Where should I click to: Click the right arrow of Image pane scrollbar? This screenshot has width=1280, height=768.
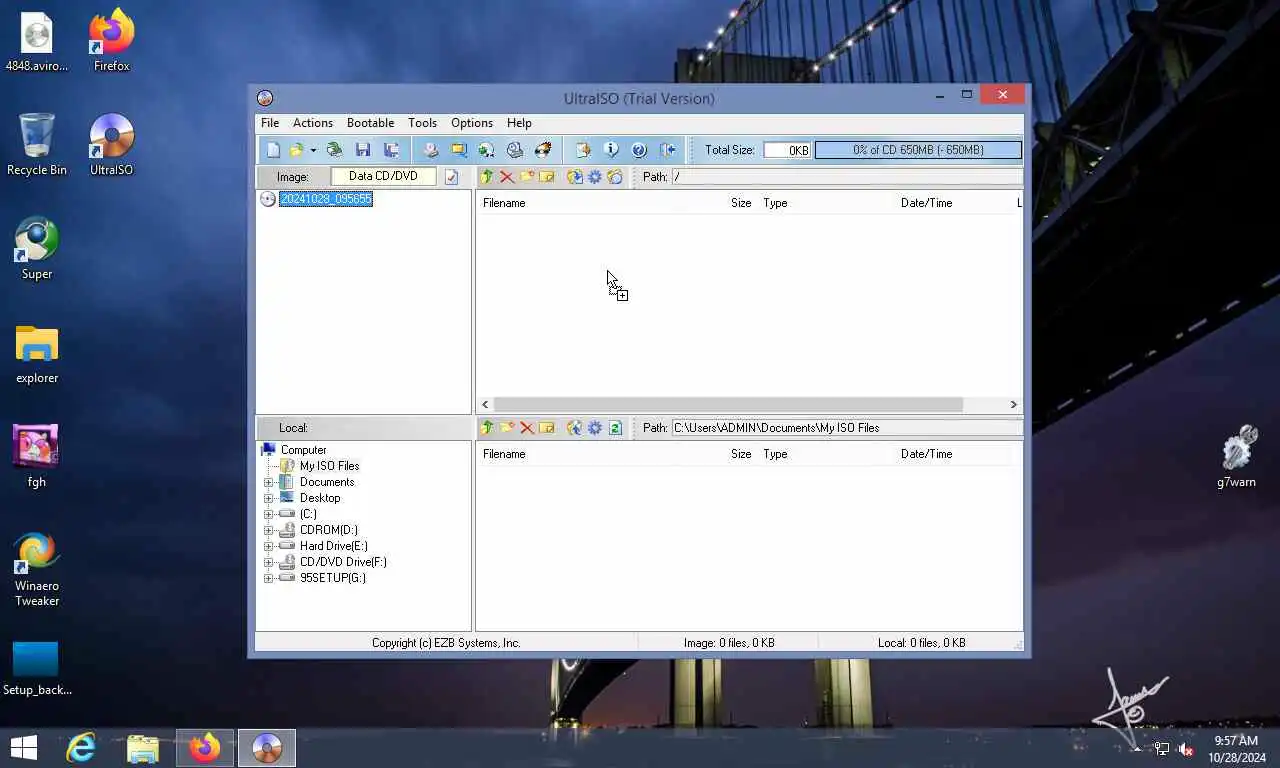coord(1013,405)
